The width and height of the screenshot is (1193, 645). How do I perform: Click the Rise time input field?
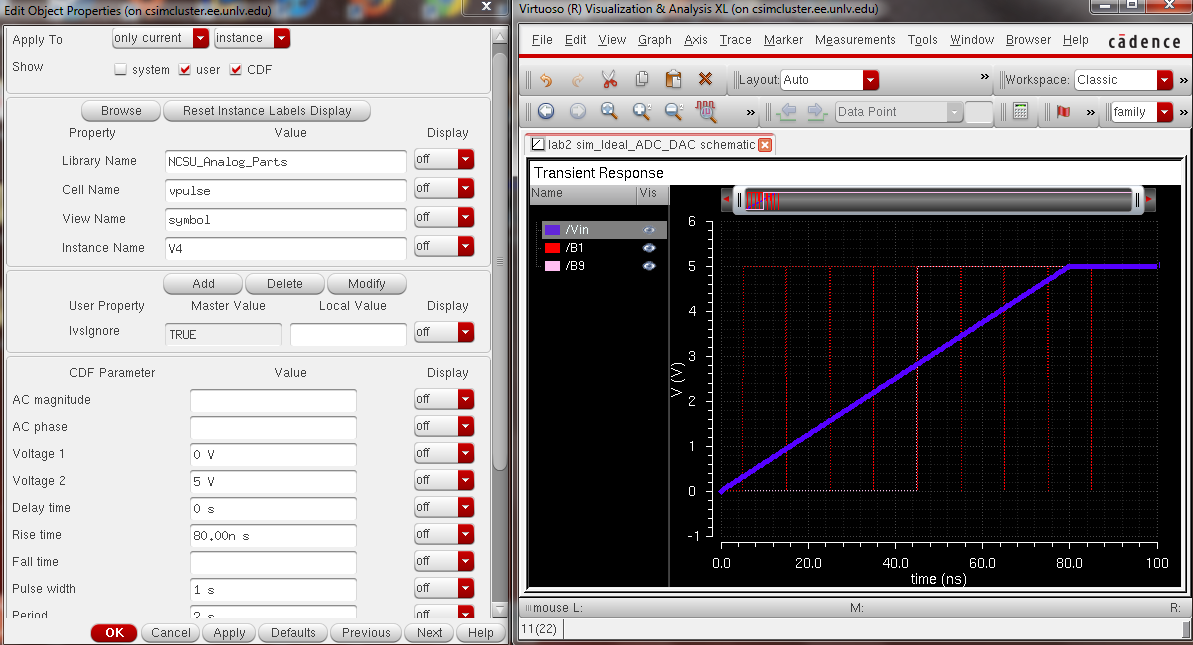pyautogui.click(x=273, y=535)
